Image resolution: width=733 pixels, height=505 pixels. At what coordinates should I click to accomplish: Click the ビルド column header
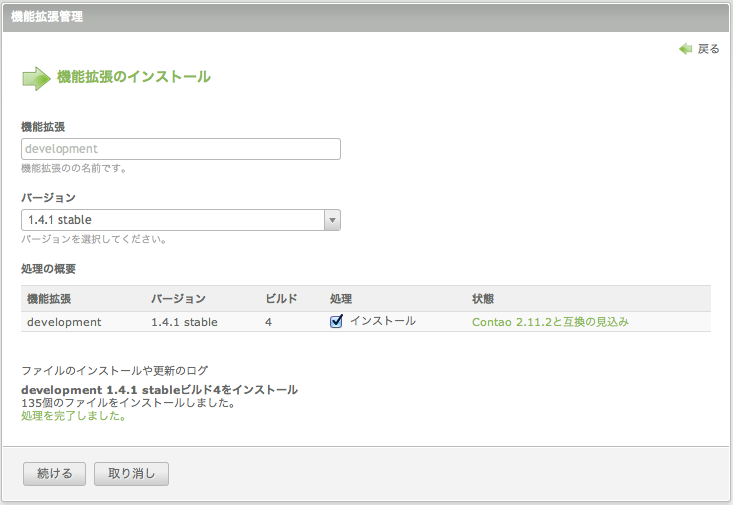(281, 299)
